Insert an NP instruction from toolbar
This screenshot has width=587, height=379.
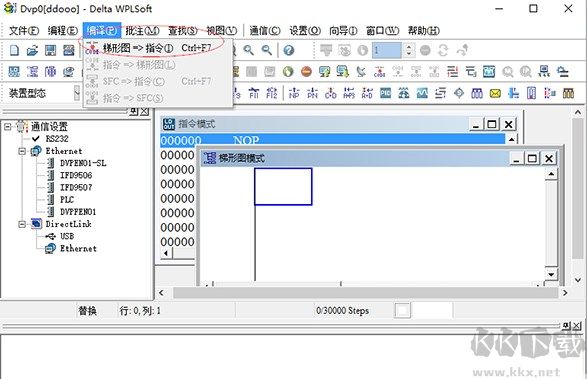(294, 93)
